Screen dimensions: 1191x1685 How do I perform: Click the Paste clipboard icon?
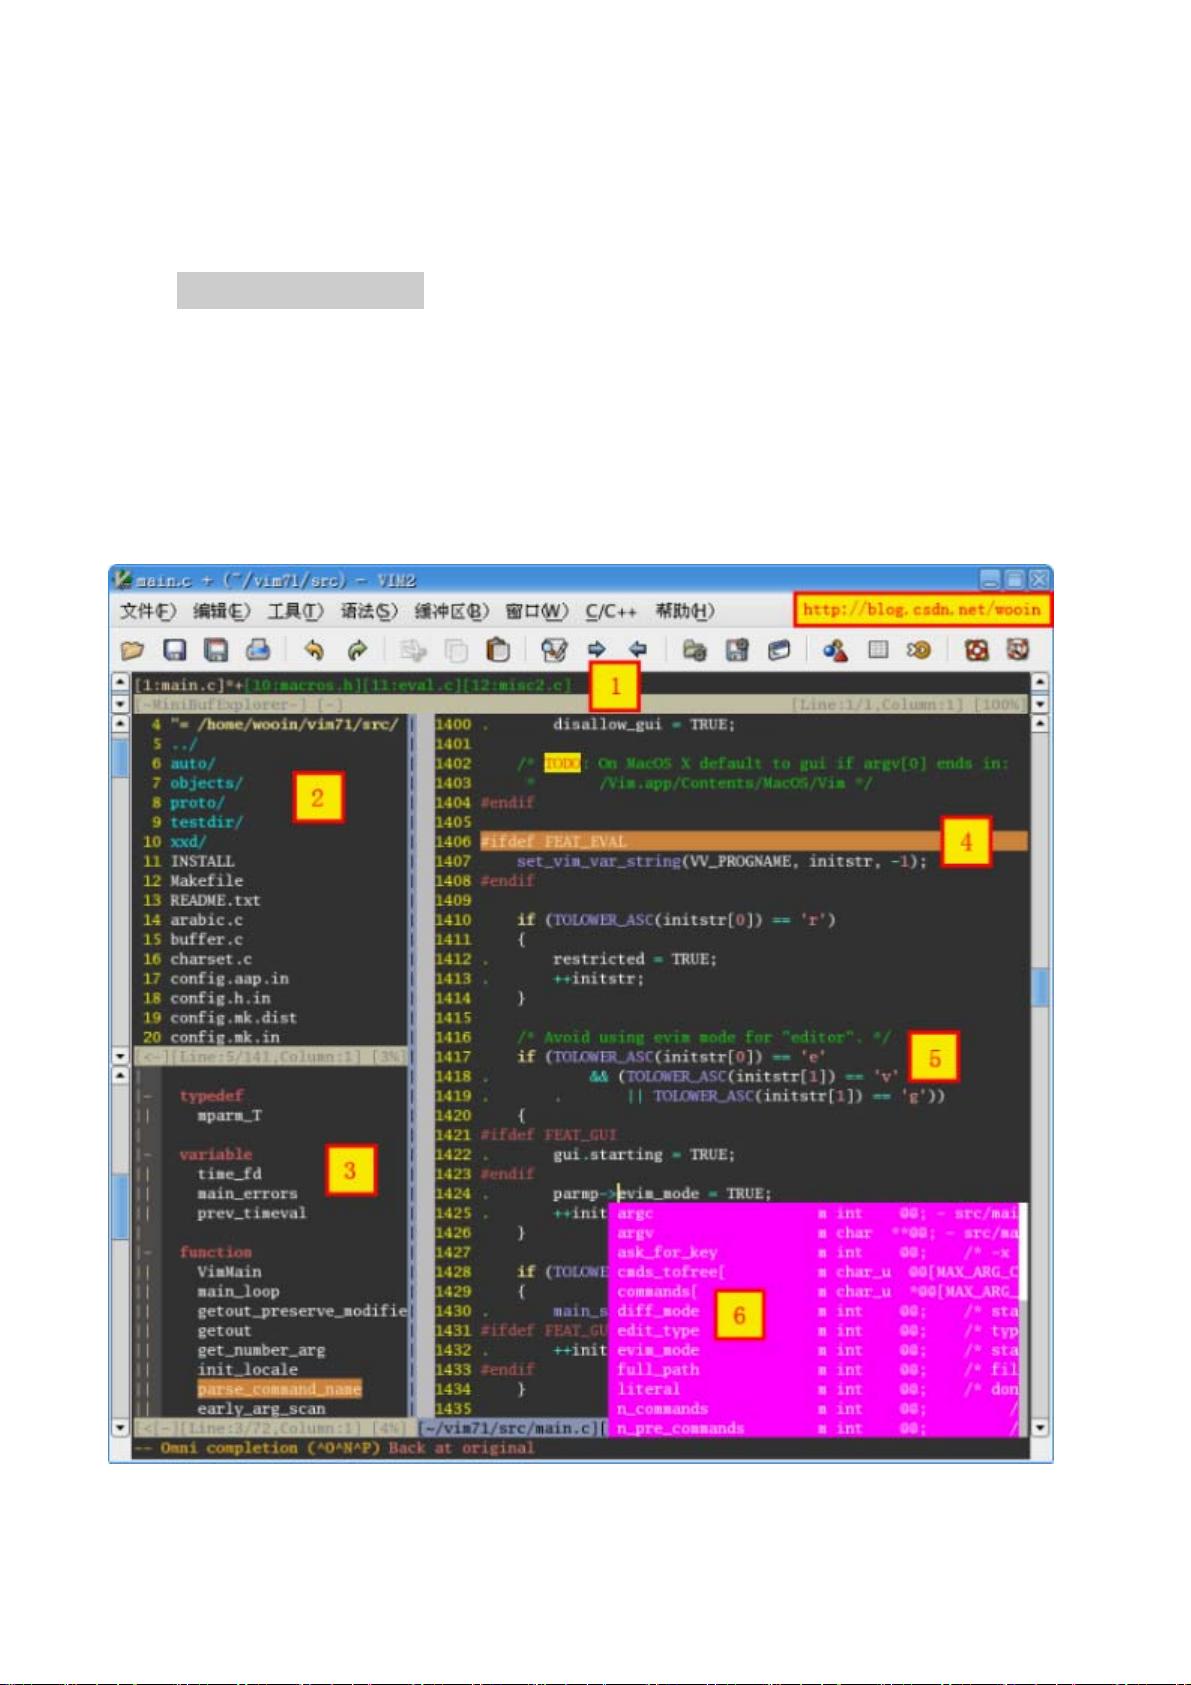pos(497,651)
